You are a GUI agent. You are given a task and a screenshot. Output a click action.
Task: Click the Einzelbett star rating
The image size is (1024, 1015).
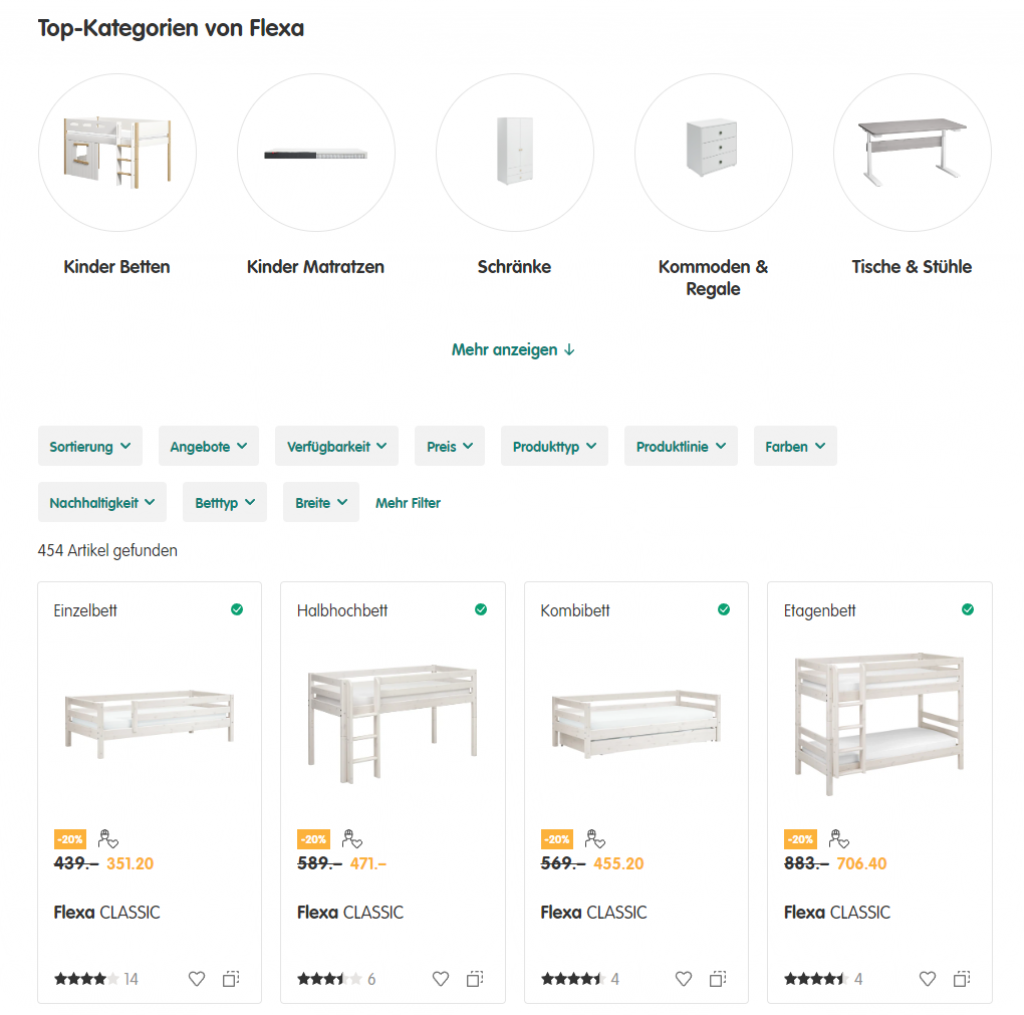coord(86,979)
